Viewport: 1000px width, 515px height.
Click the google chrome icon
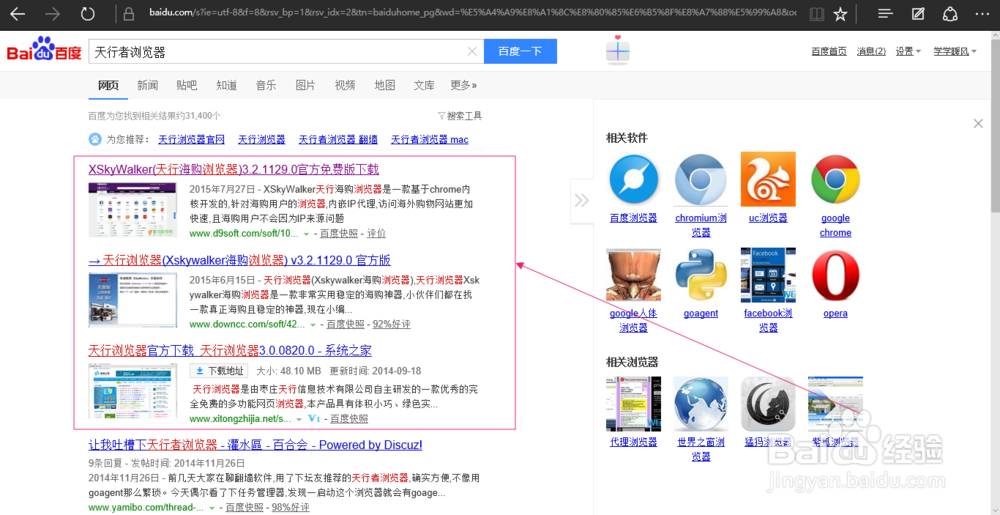[x=835, y=179]
